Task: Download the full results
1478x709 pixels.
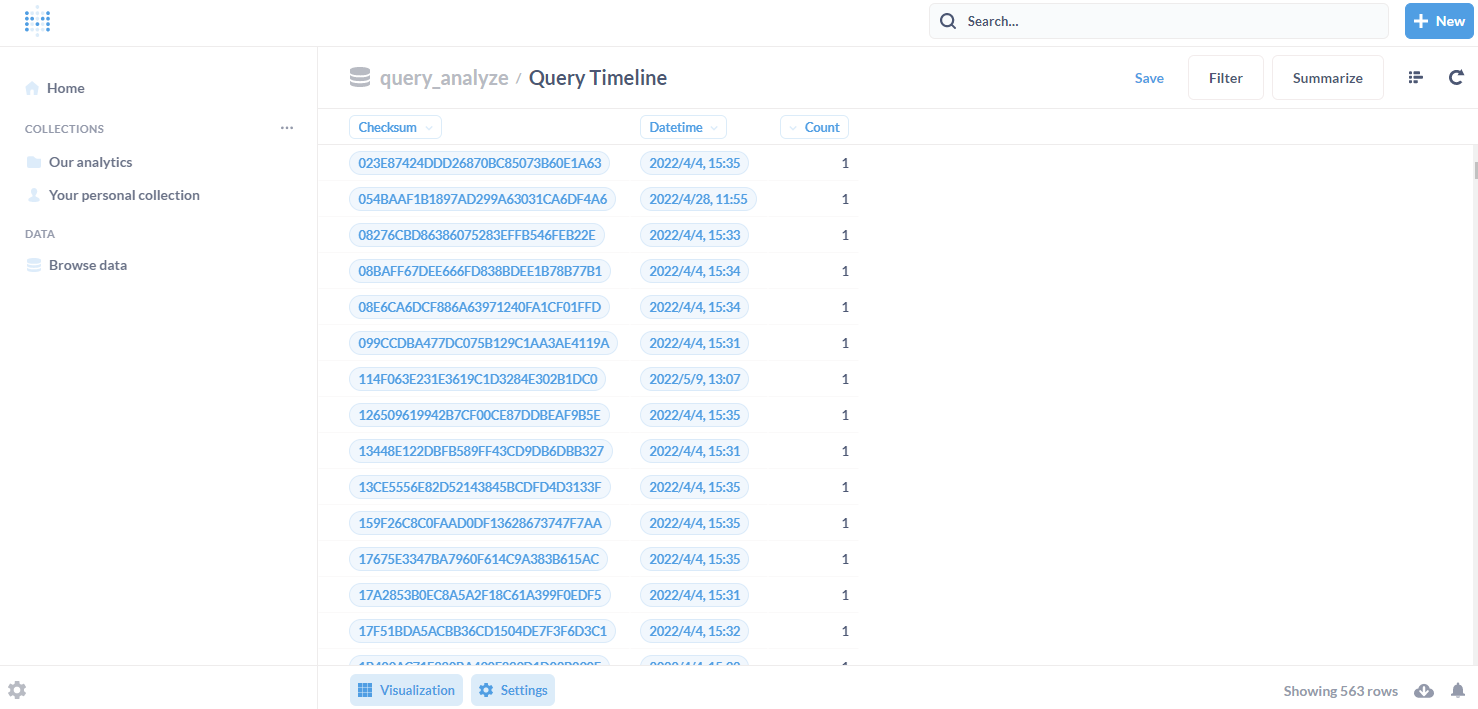Action: click(x=1424, y=691)
